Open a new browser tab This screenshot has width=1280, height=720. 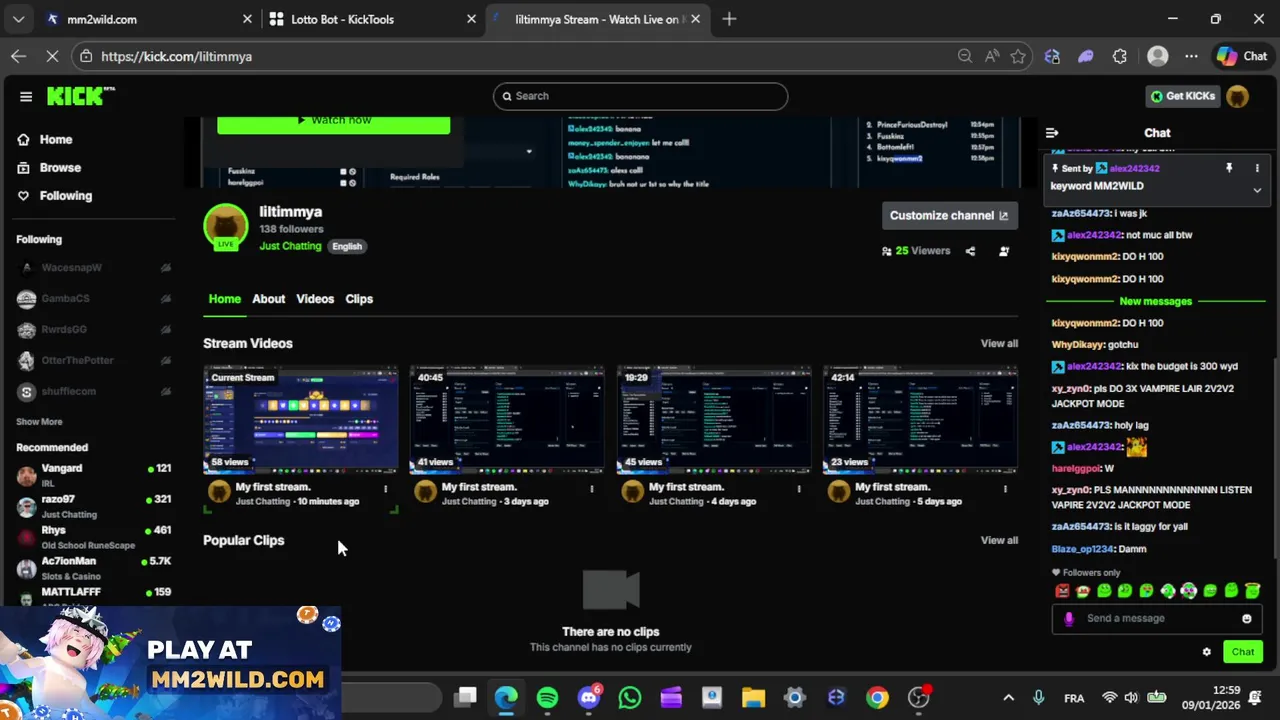click(729, 19)
